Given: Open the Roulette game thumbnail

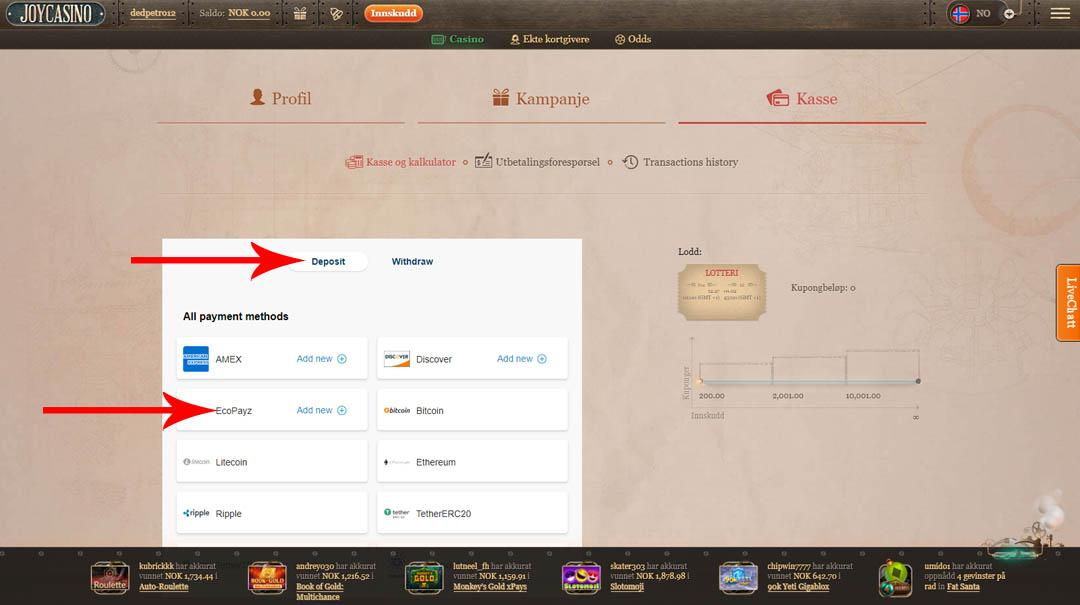Looking at the screenshot, I should [110, 578].
